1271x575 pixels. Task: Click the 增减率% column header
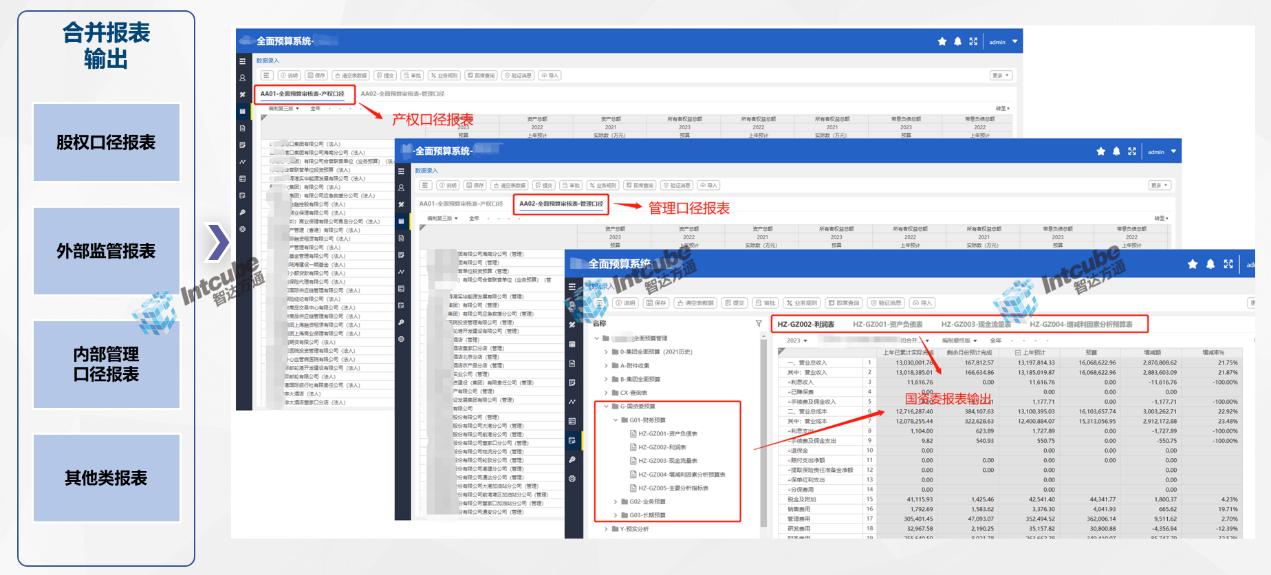pos(1212,351)
